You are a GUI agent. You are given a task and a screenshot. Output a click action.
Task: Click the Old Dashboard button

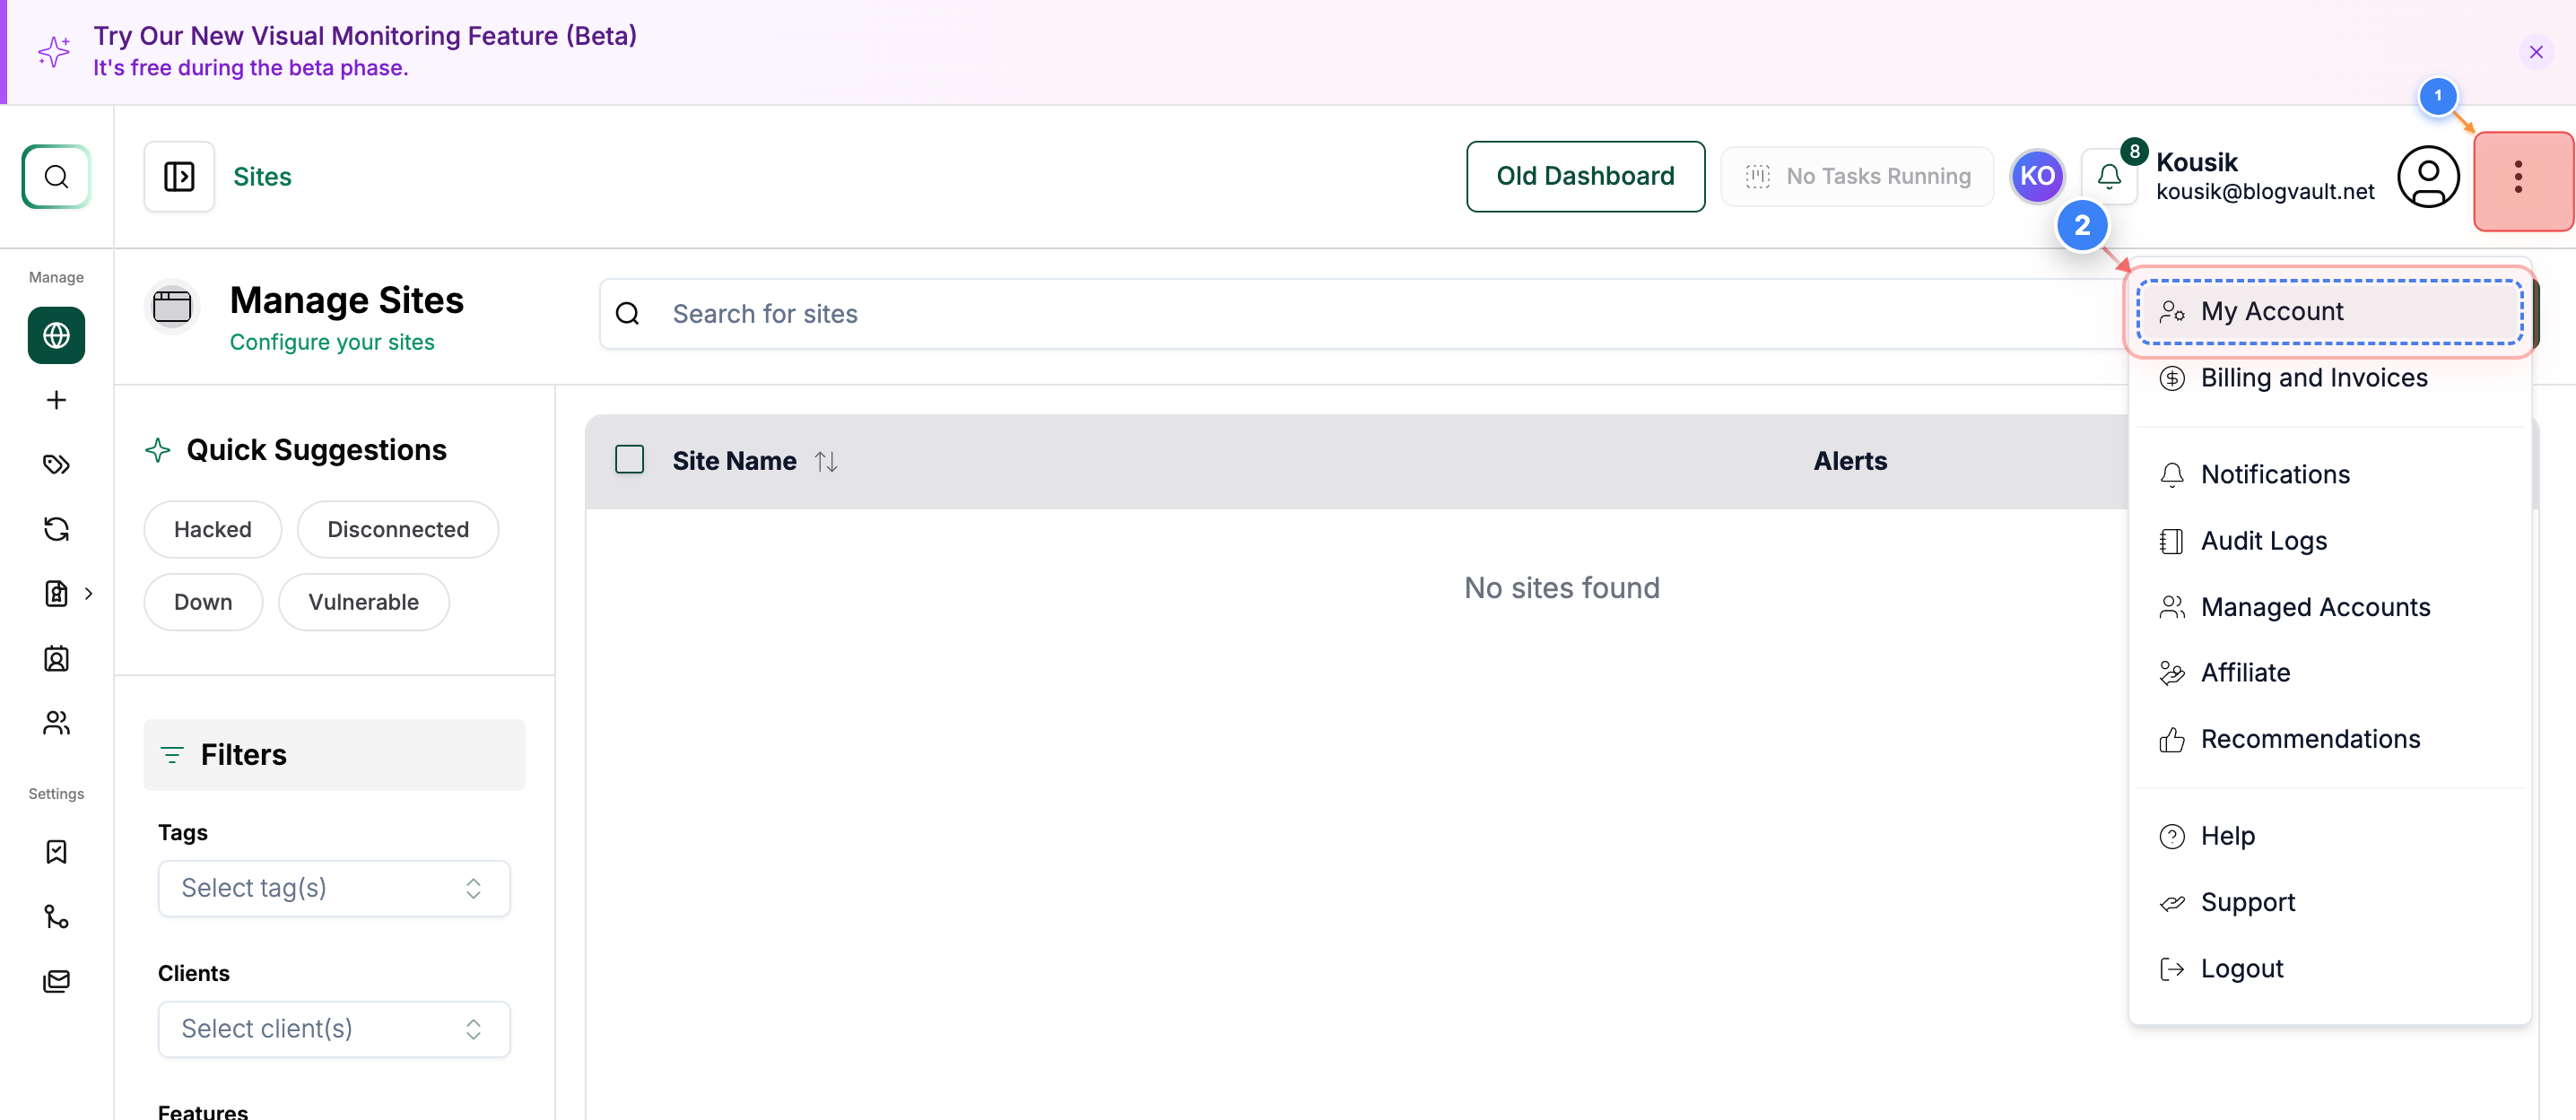pos(1585,176)
